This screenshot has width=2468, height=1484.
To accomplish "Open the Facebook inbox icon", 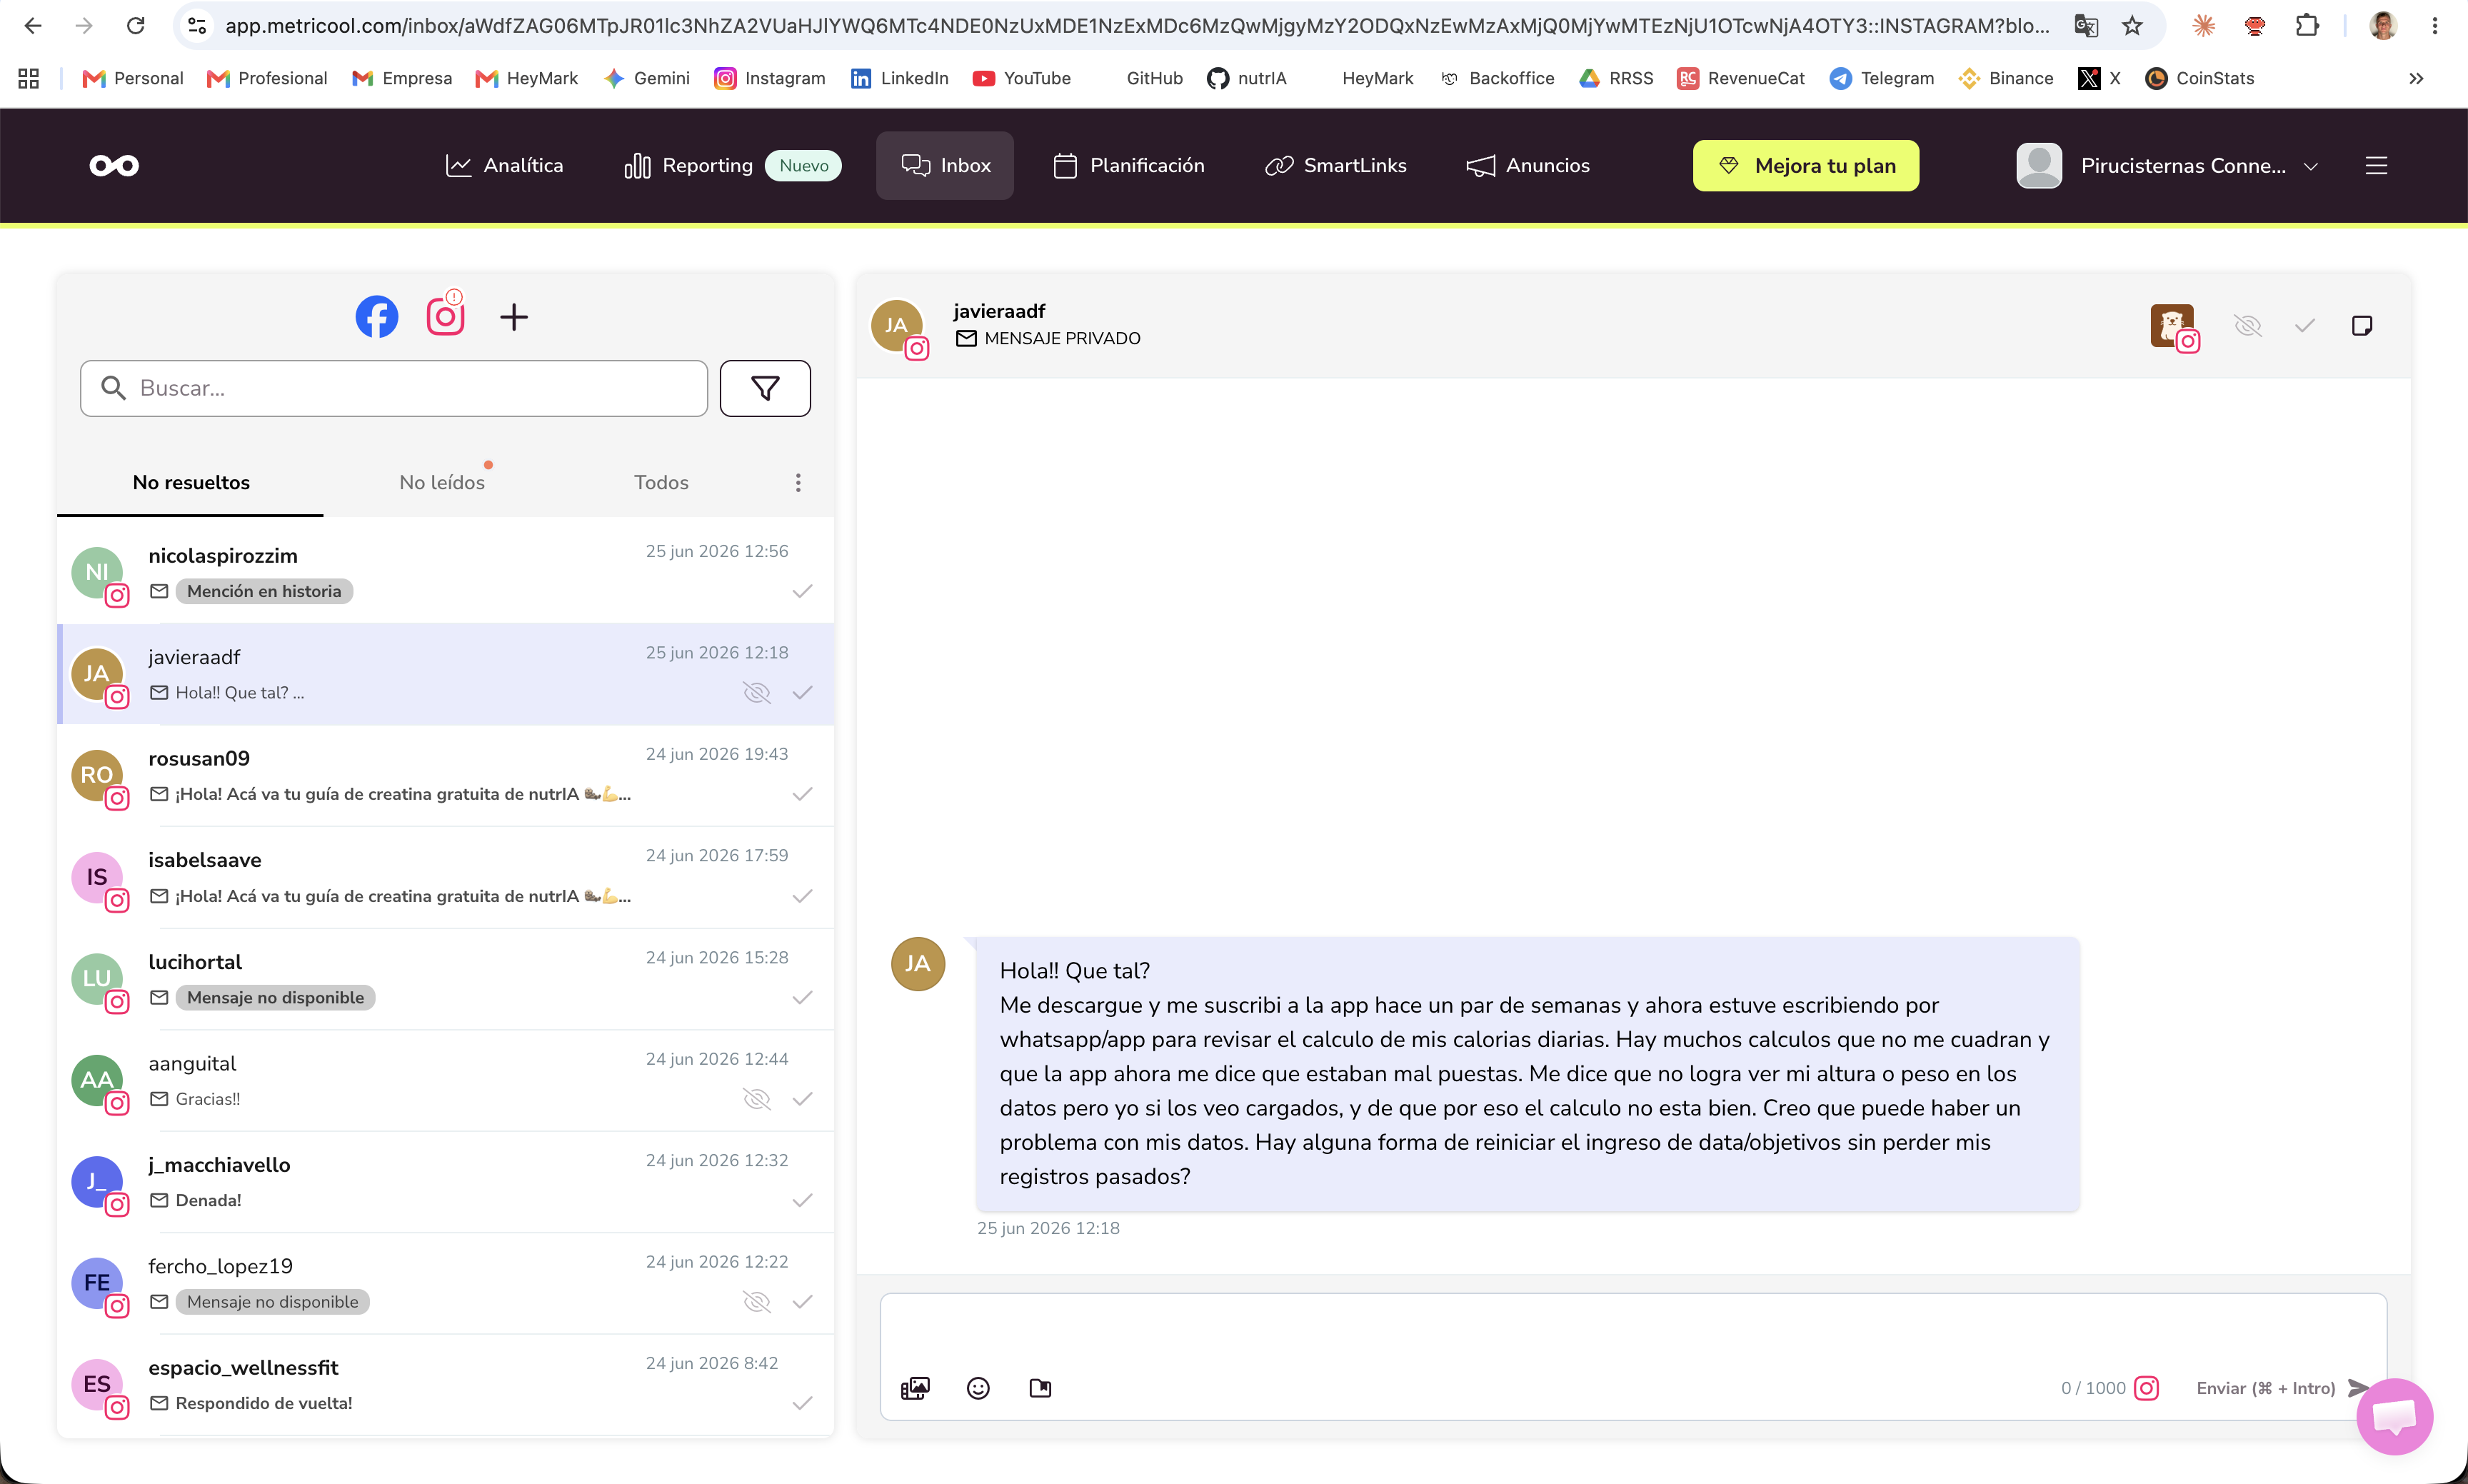I will click(377, 317).
